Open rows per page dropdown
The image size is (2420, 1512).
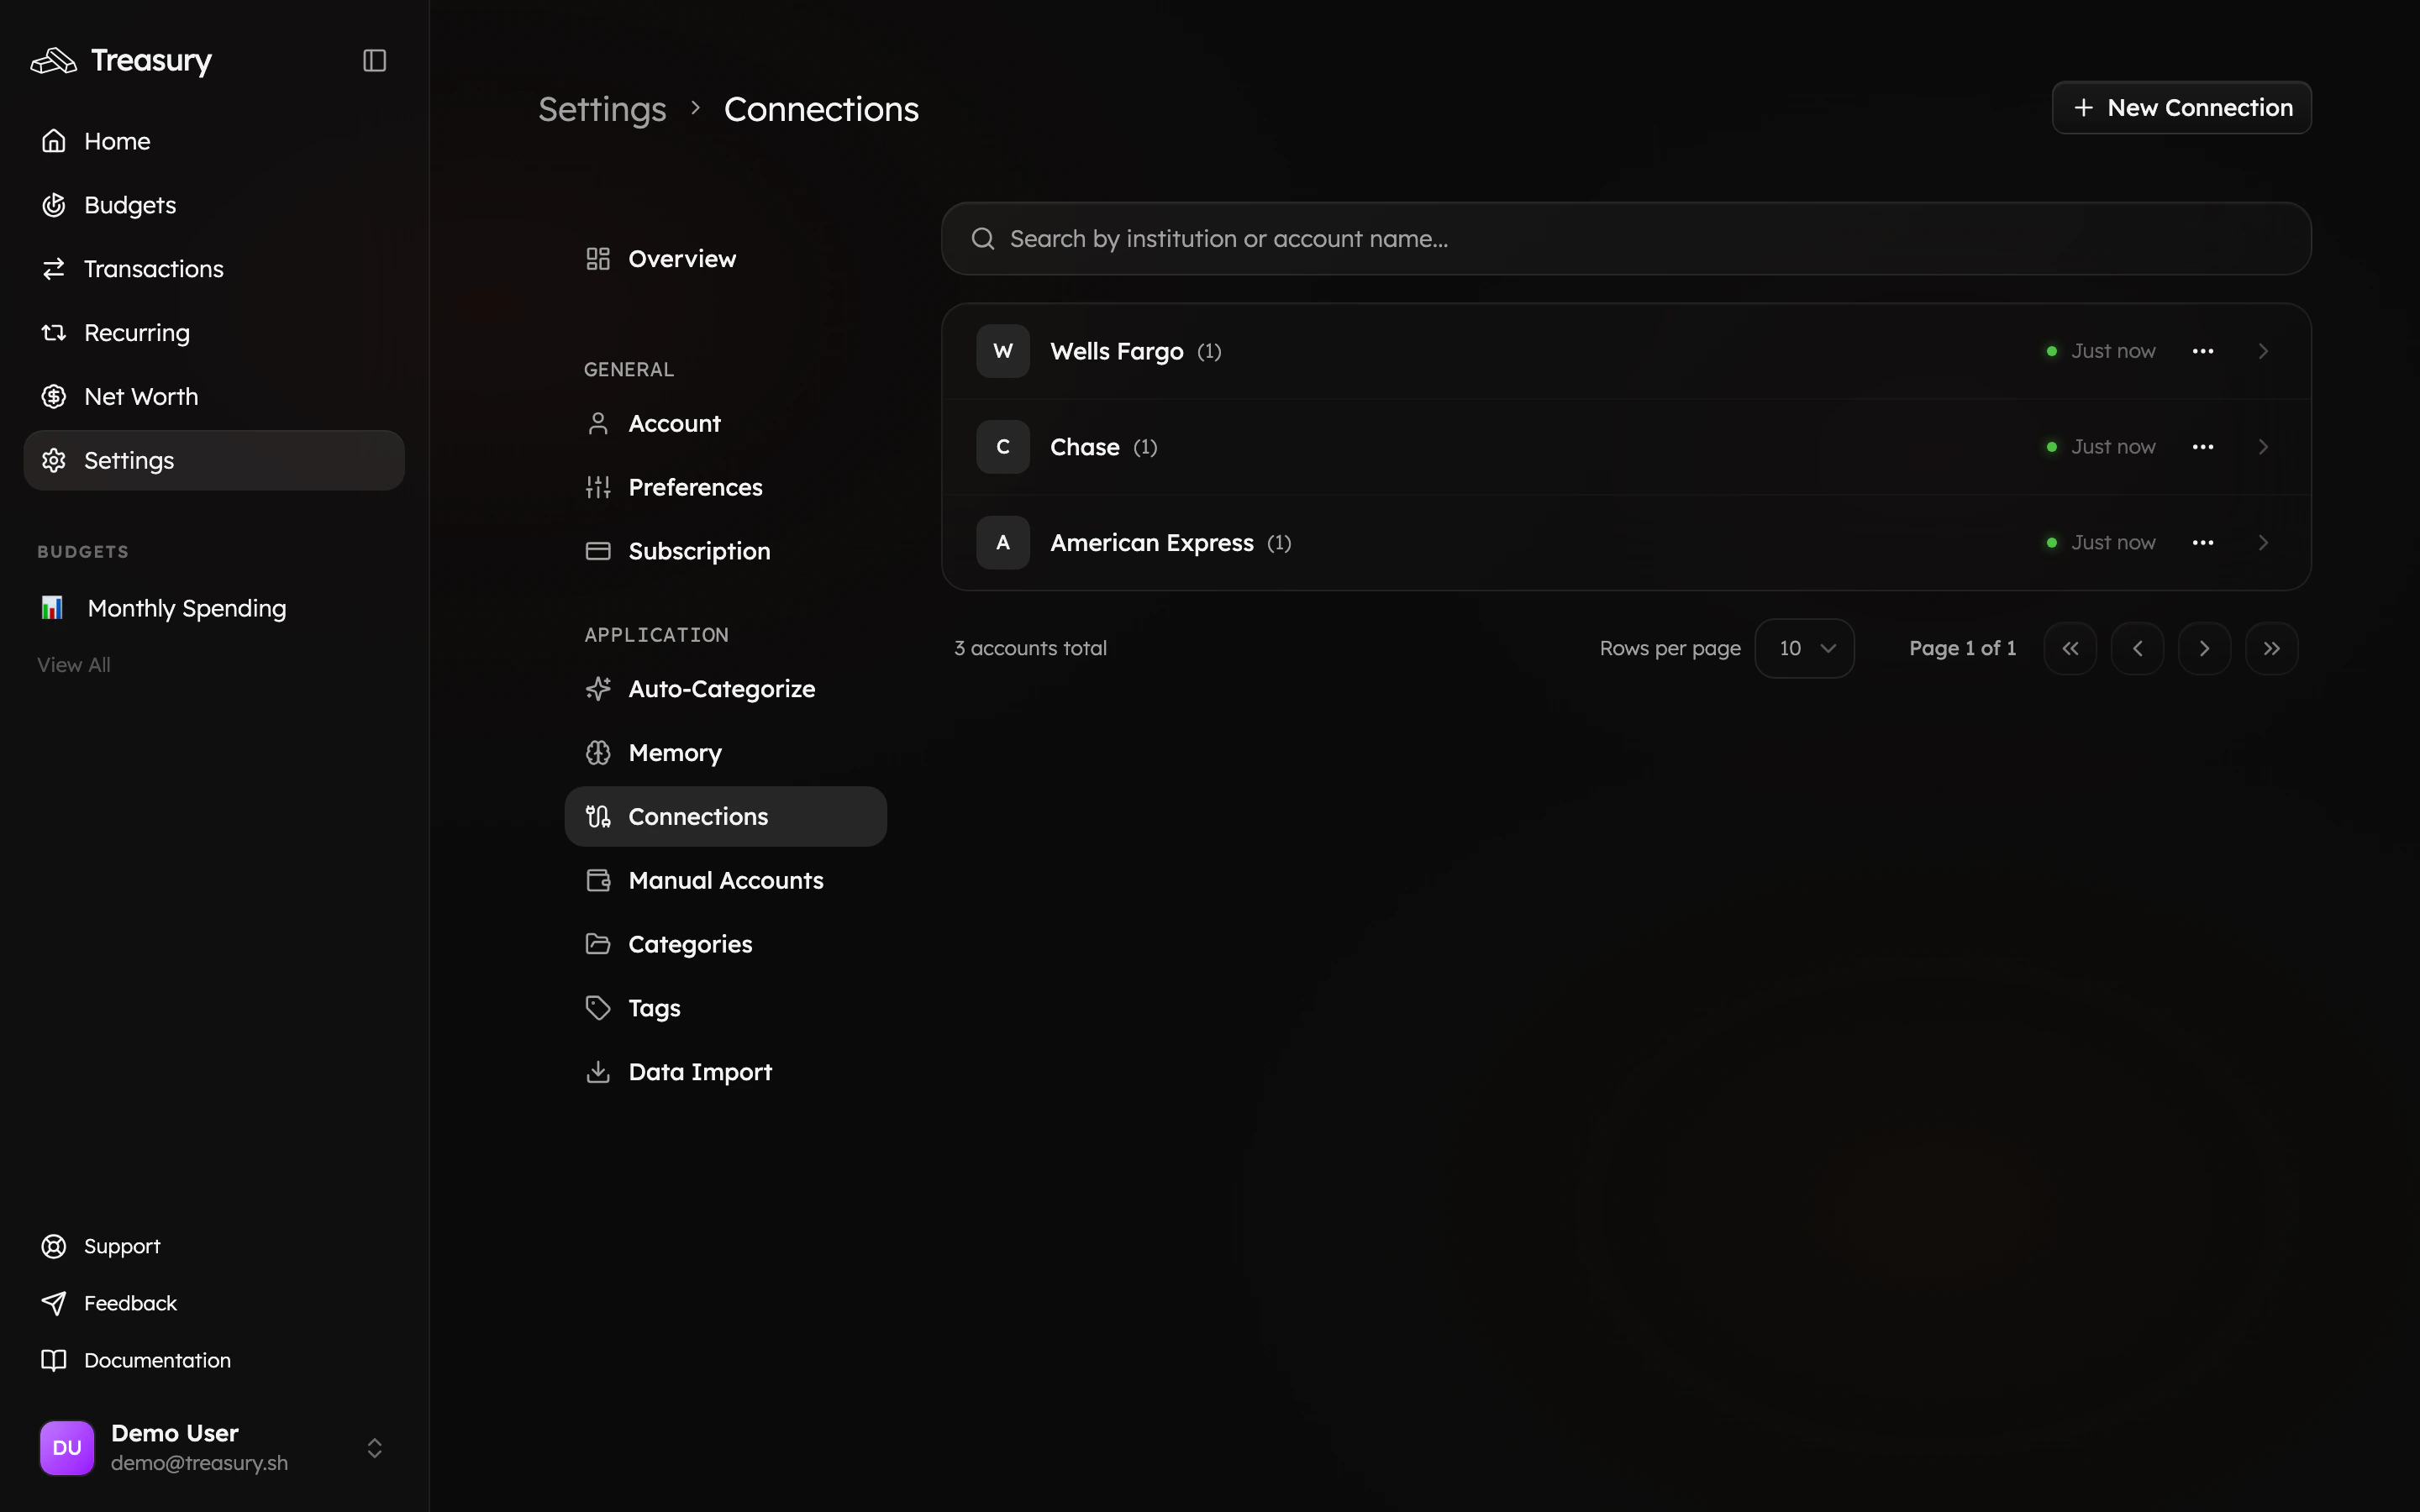pyautogui.click(x=1804, y=648)
